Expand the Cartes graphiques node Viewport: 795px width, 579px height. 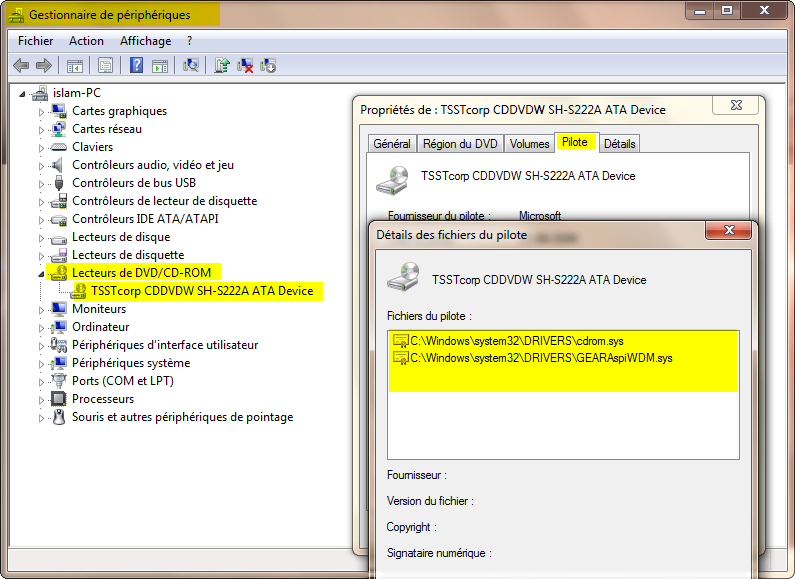(42, 111)
